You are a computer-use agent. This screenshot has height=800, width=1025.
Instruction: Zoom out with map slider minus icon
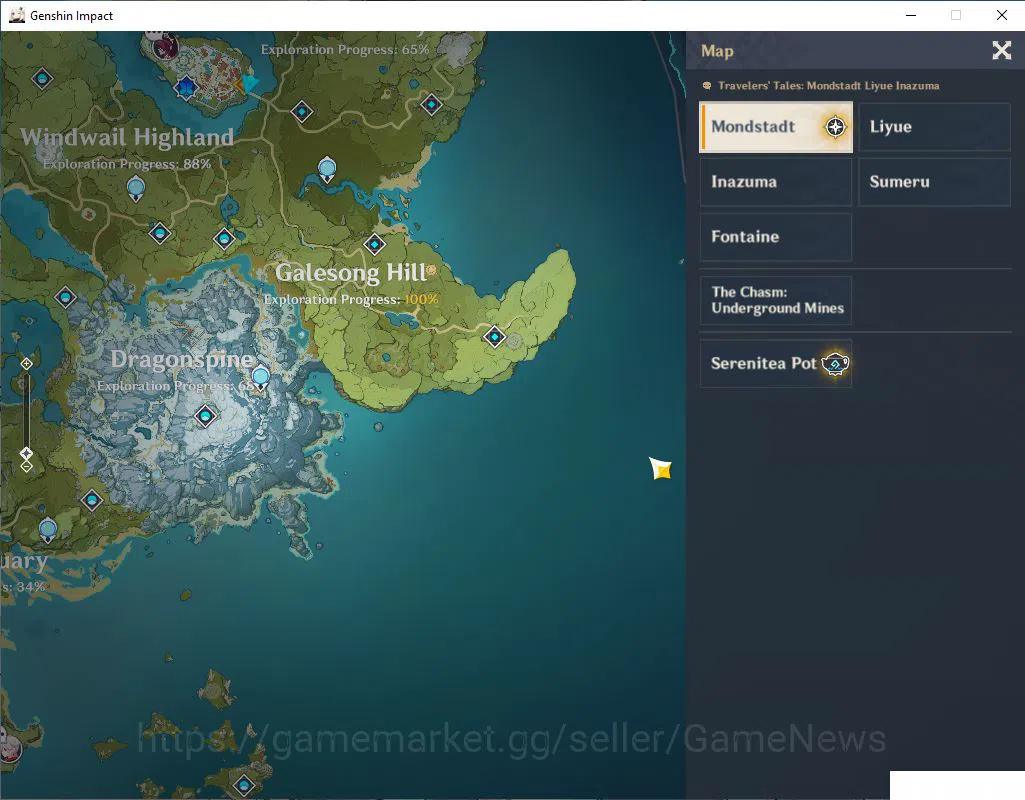26,467
